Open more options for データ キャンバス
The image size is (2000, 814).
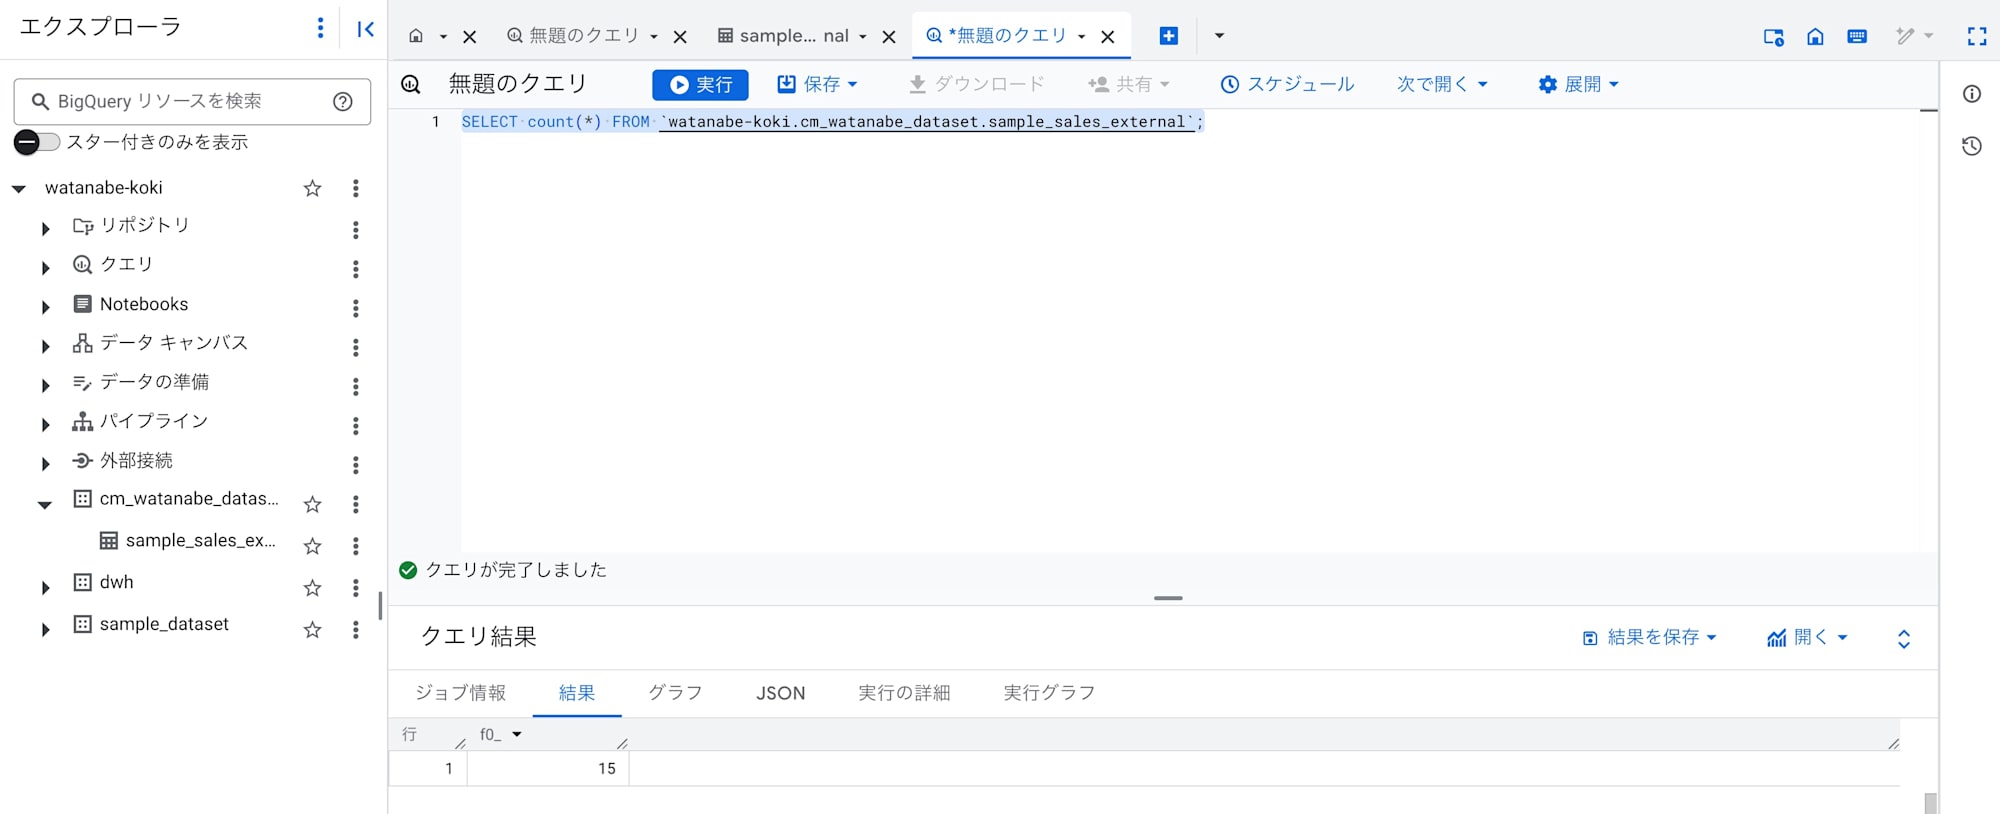point(355,347)
